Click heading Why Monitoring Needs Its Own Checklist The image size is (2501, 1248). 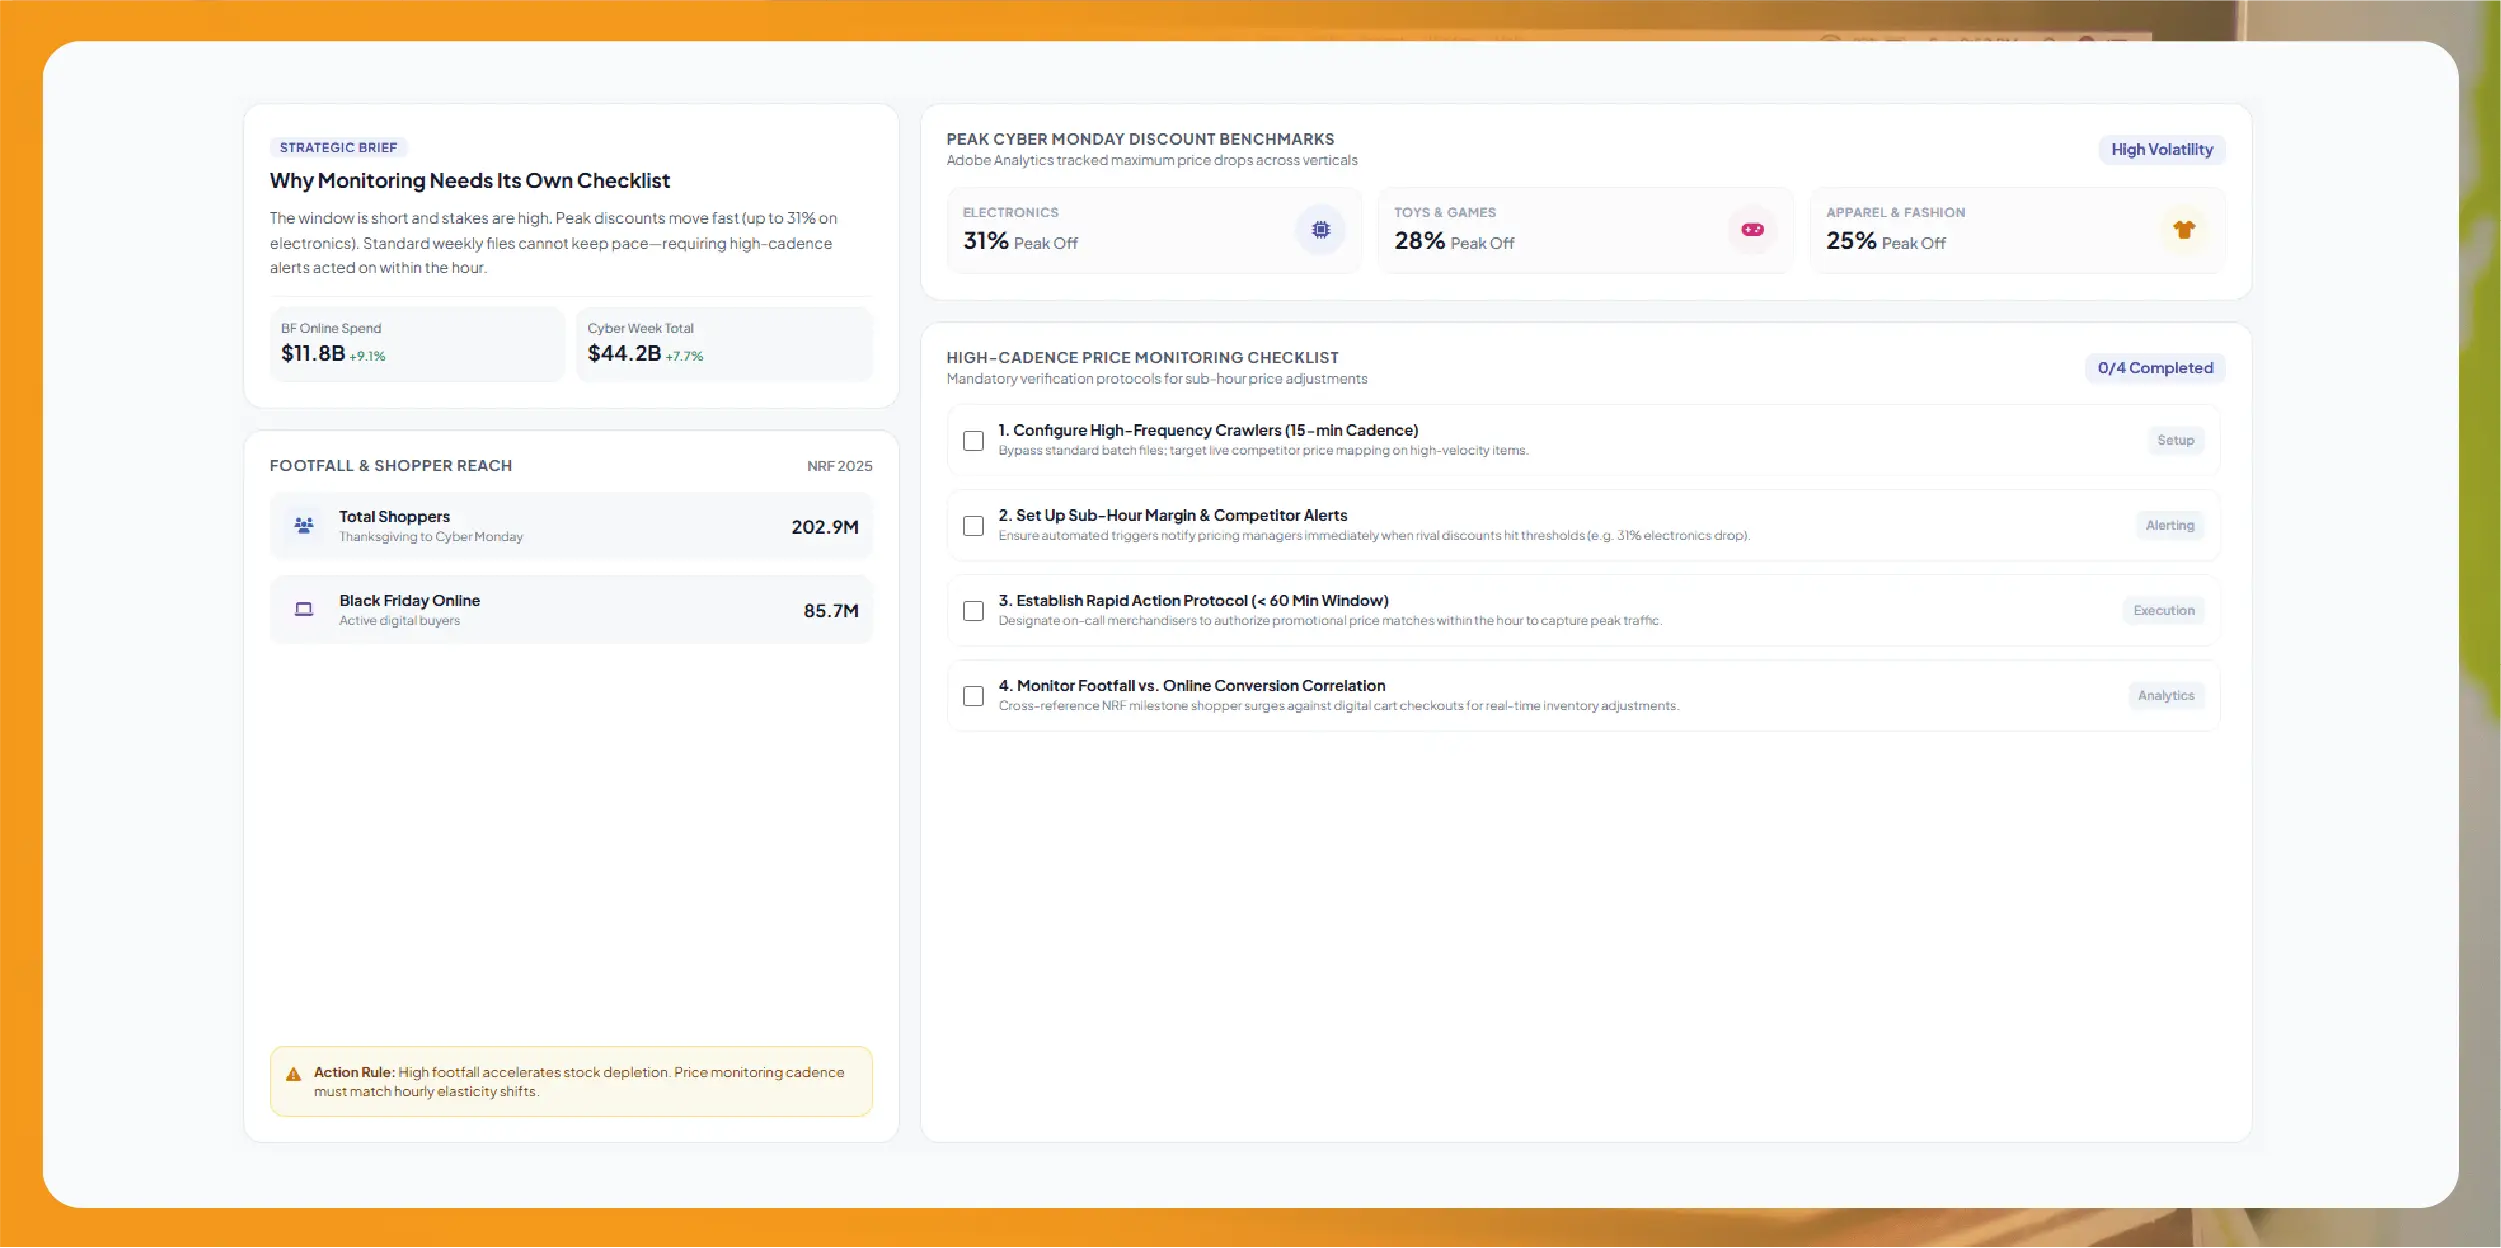tap(470, 181)
